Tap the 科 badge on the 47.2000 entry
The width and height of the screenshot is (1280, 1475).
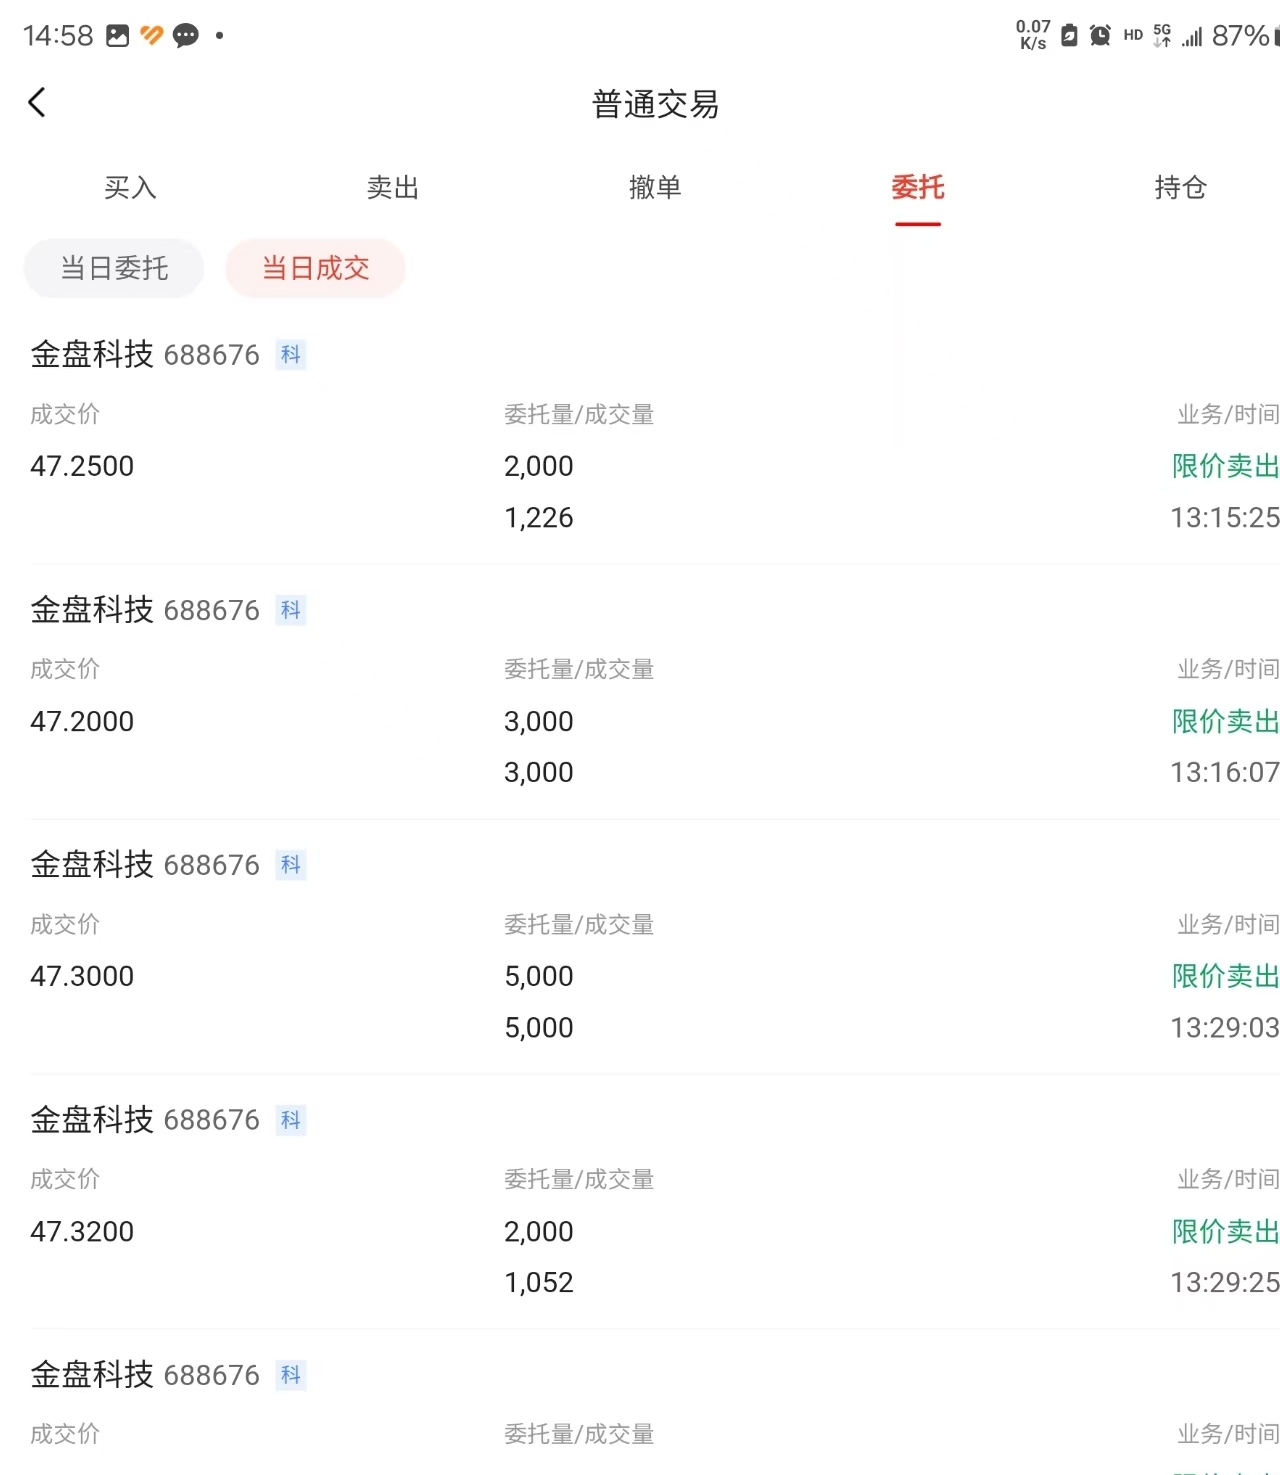(x=291, y=610)
